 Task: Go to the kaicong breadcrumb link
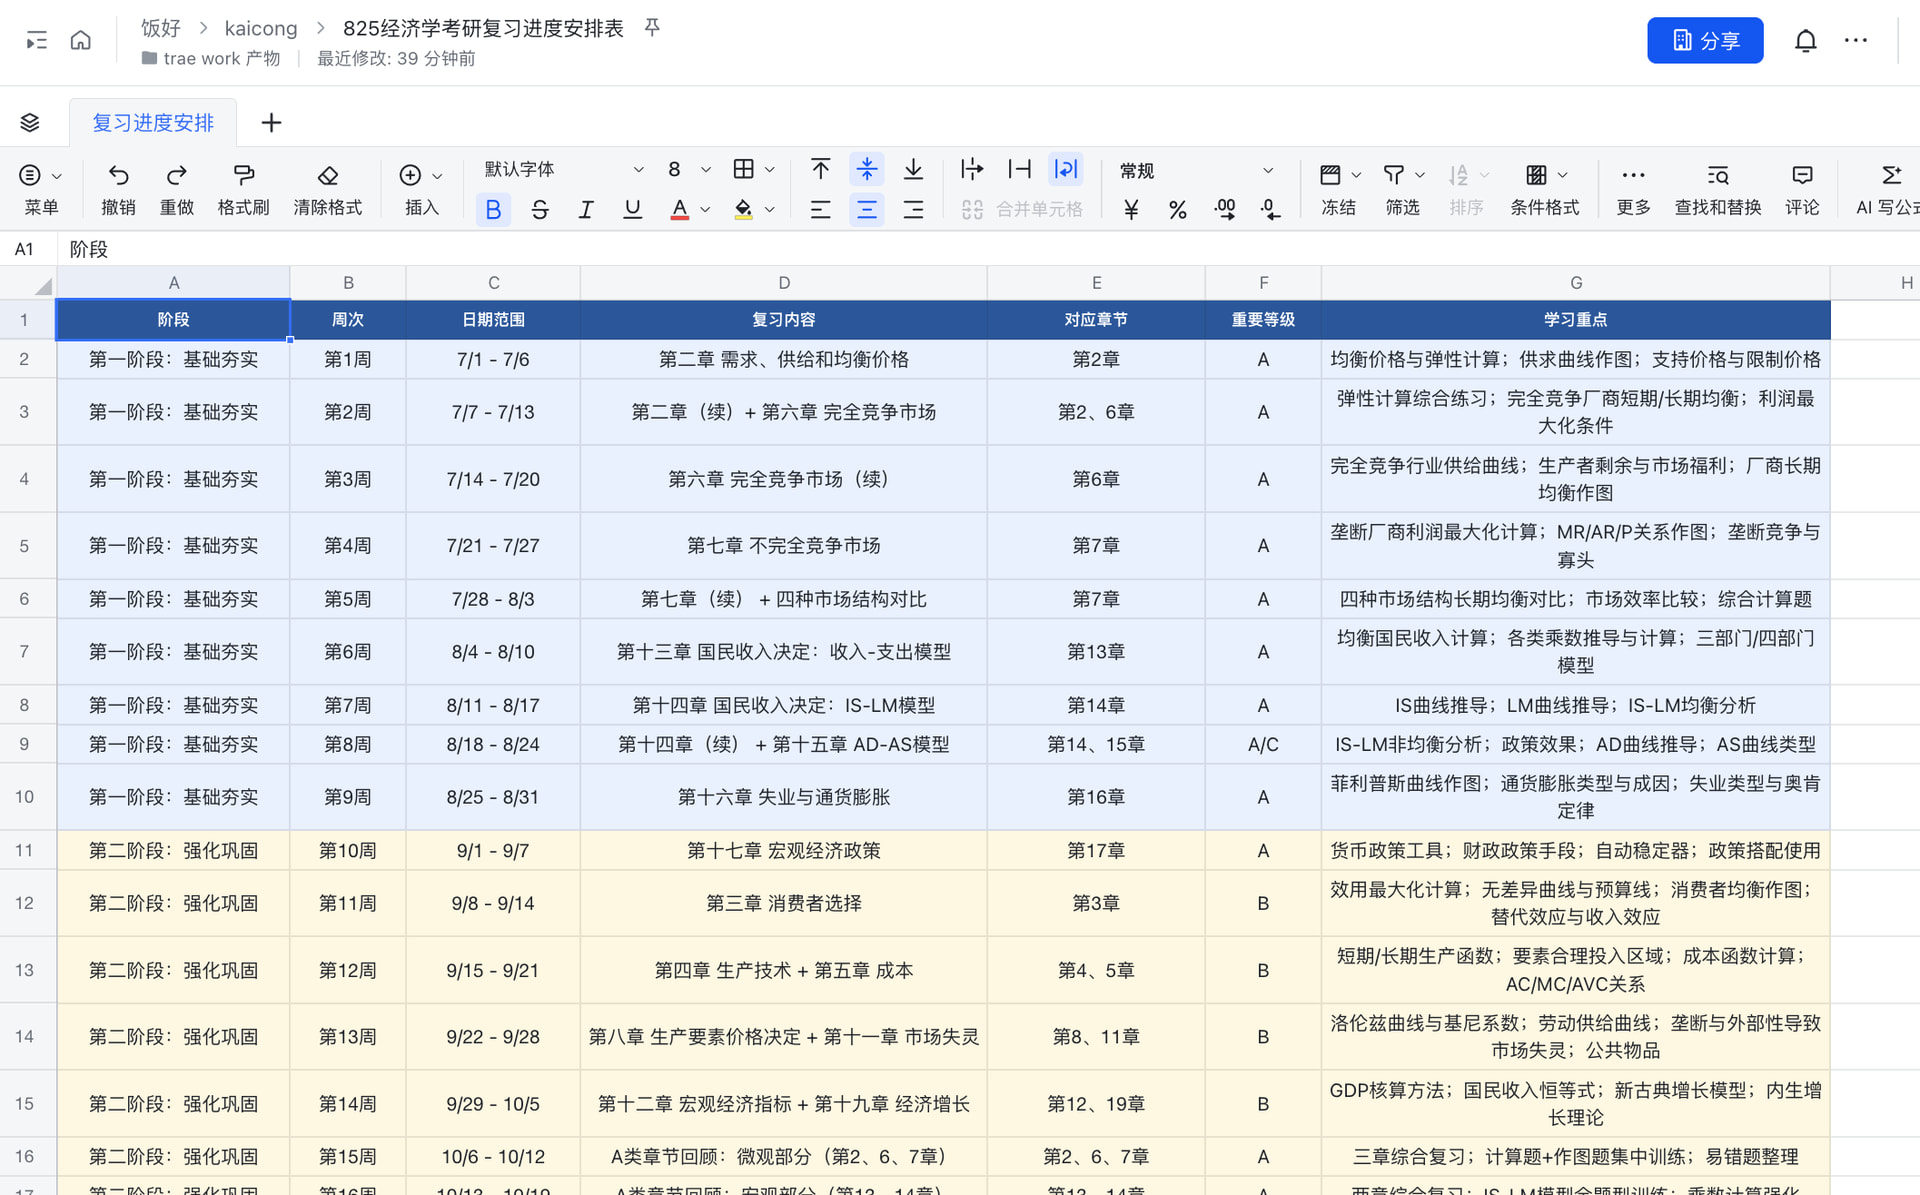point(261,28)
